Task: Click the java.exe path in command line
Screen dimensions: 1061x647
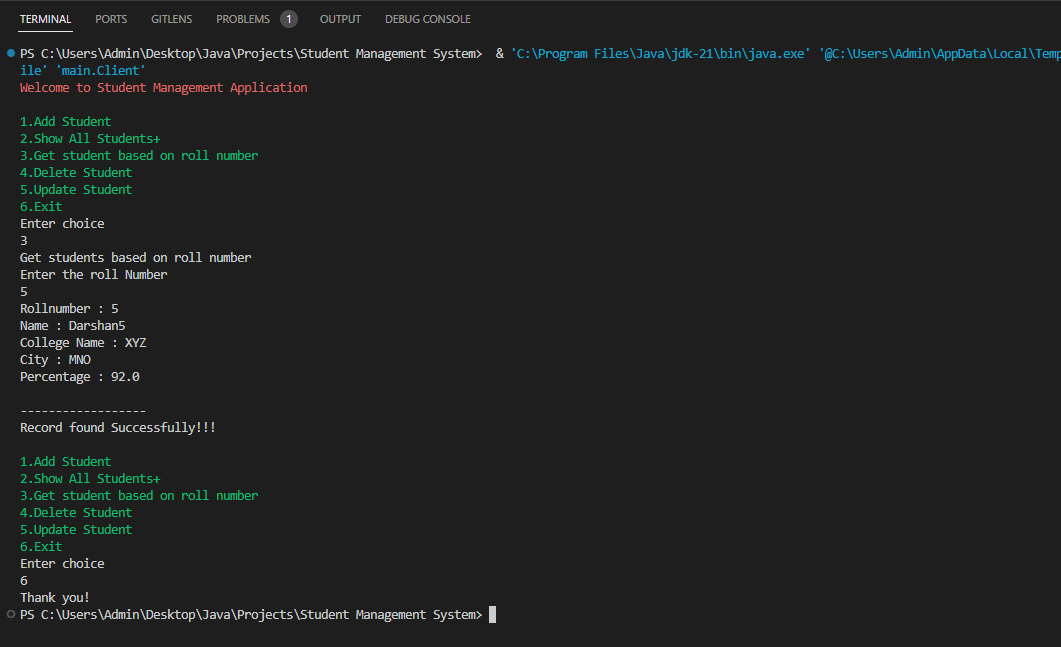Action: tap(660, 53)
